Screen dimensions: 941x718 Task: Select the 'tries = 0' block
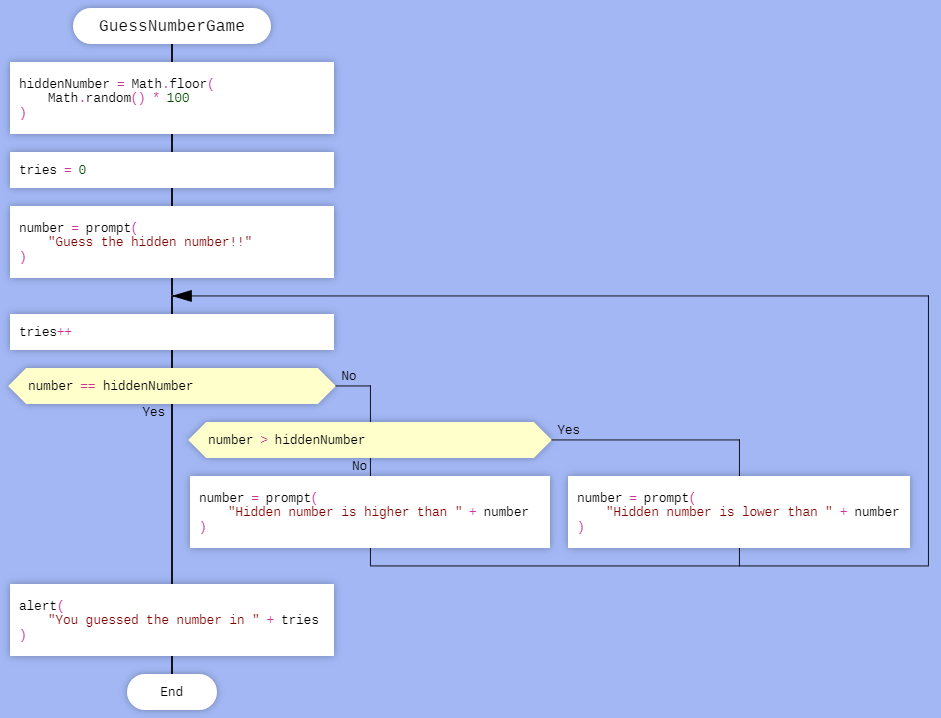pyautogui.click(x=171, y=170)
